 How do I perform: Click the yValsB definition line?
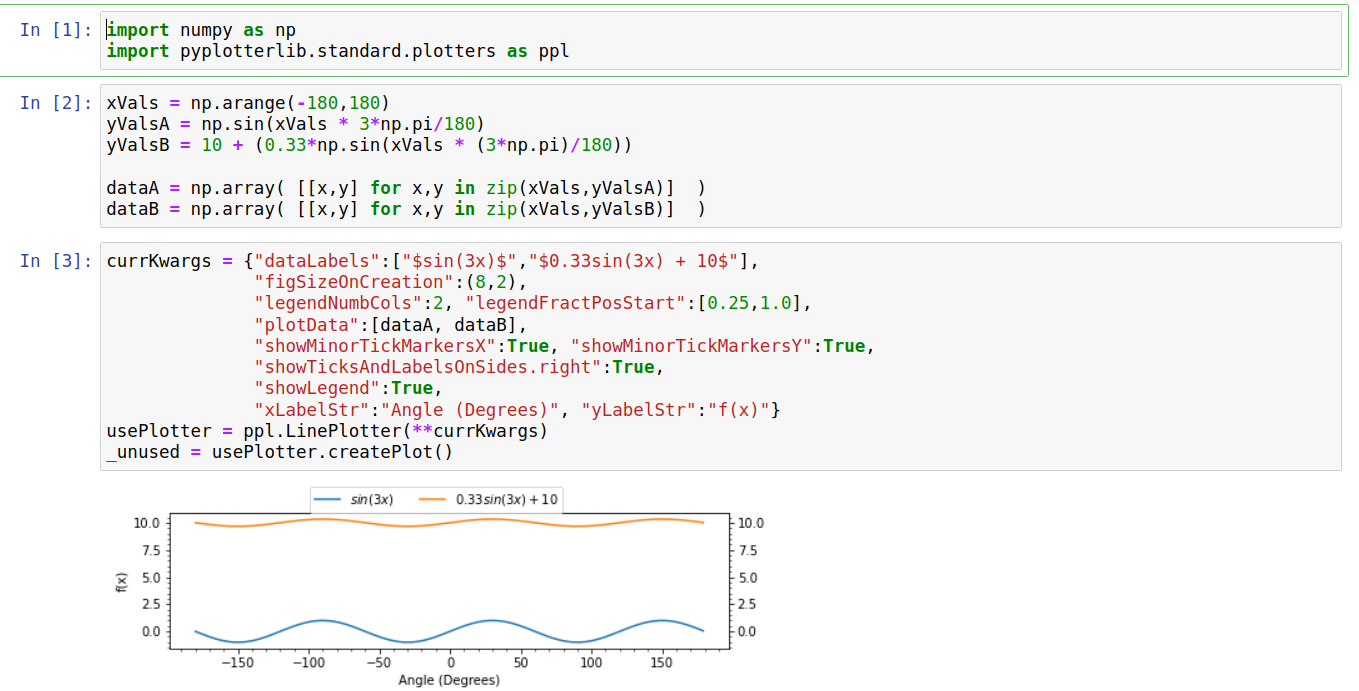click(369, 145)
